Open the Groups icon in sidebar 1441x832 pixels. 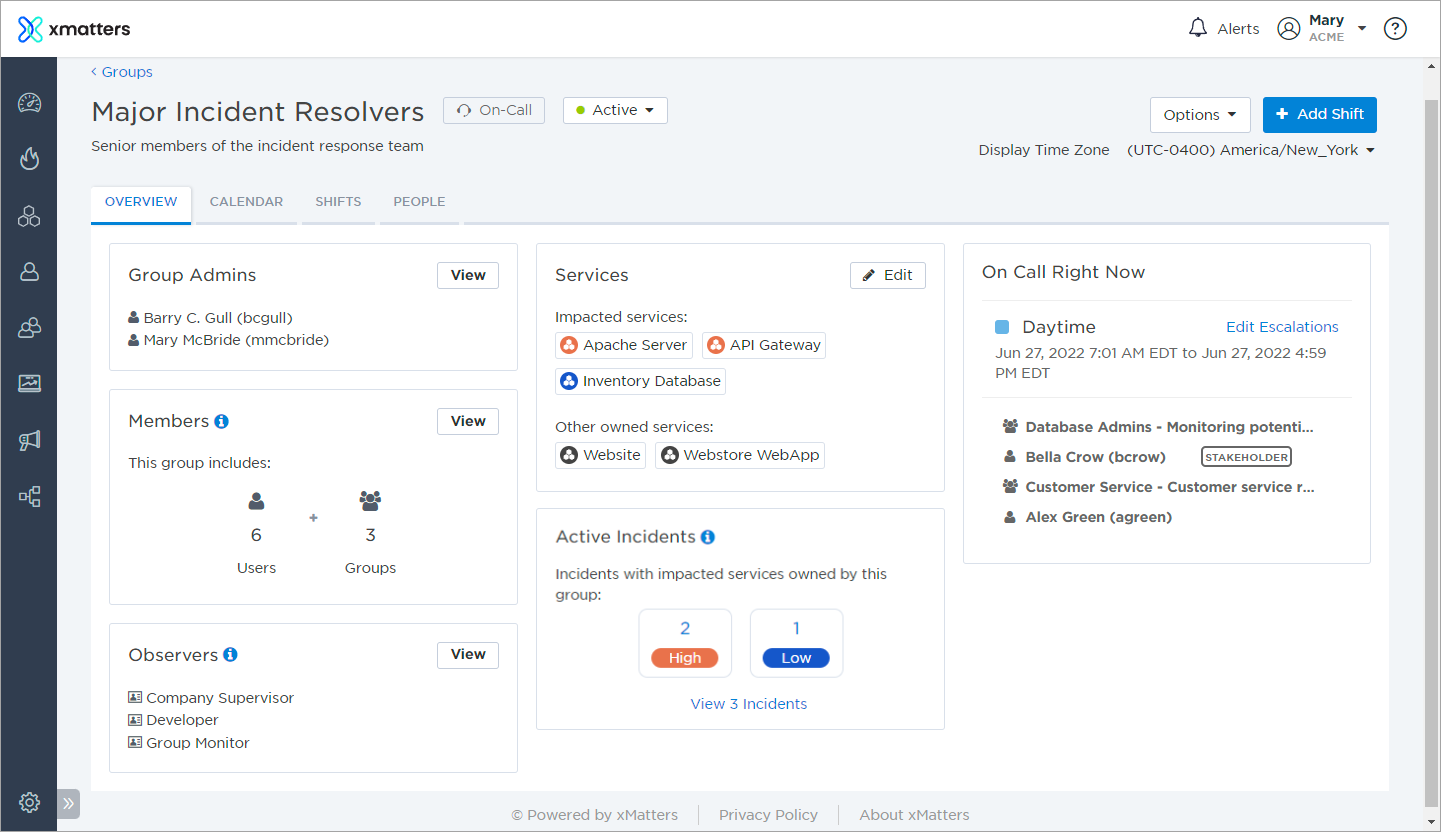pos(29,327)
